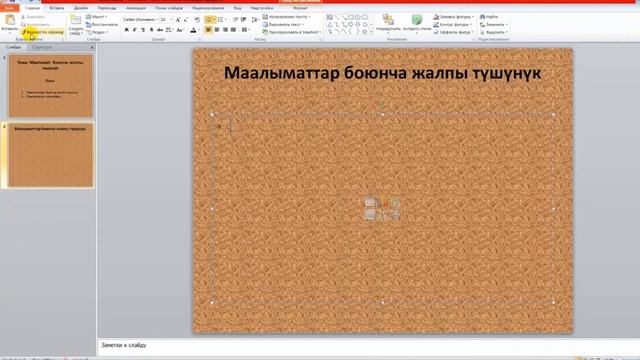The image size is (640, 360).
Task: Open character spacing options
Action: click(x=169, y=30)
